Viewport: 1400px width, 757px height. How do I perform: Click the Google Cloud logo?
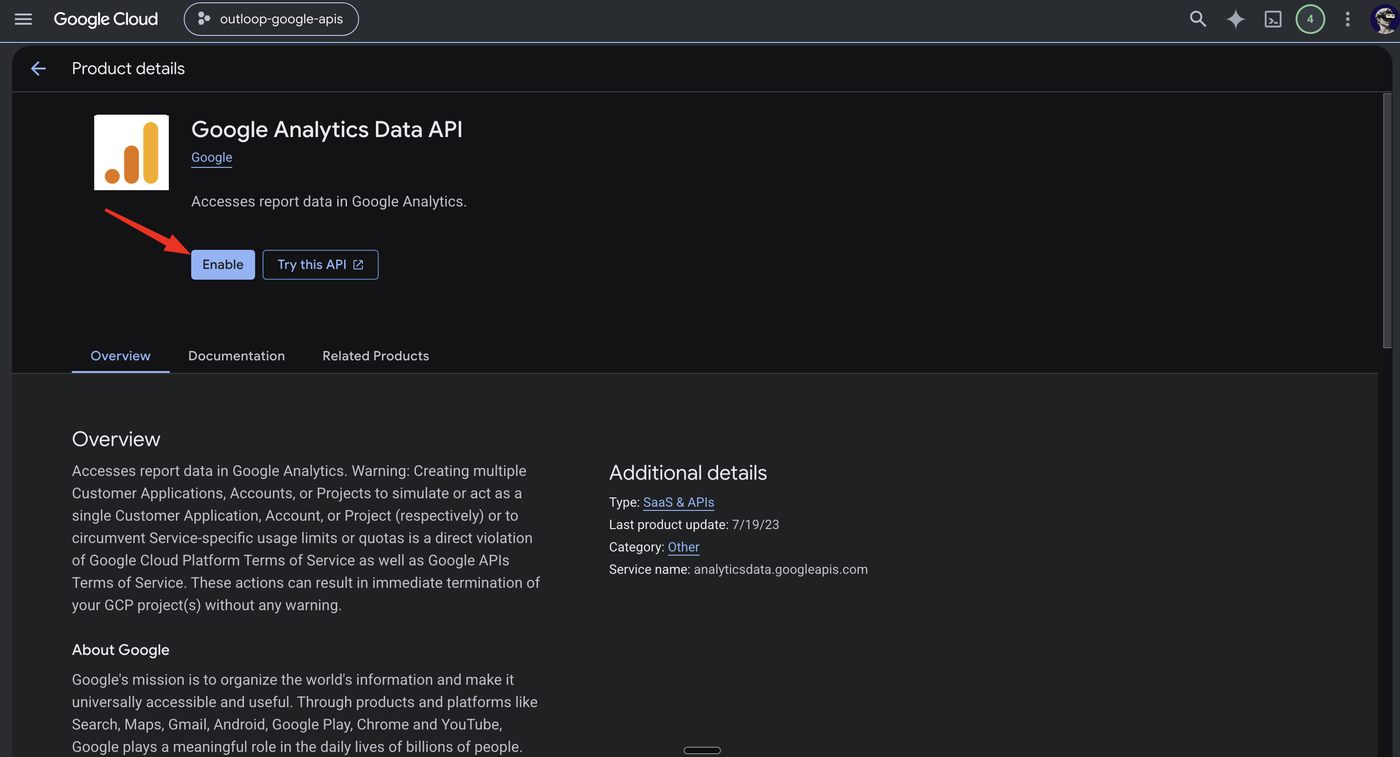[x=106, y=19]
